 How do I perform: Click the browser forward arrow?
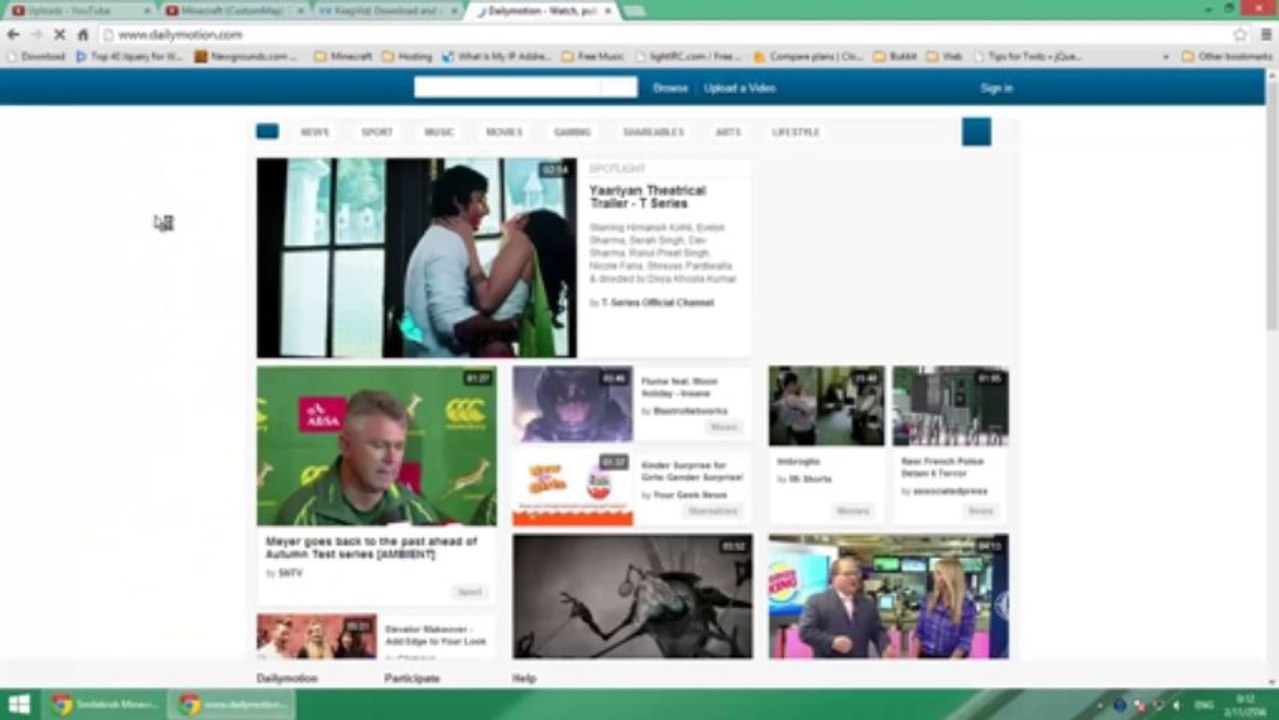pyautogui.click(x=36, y=34)
